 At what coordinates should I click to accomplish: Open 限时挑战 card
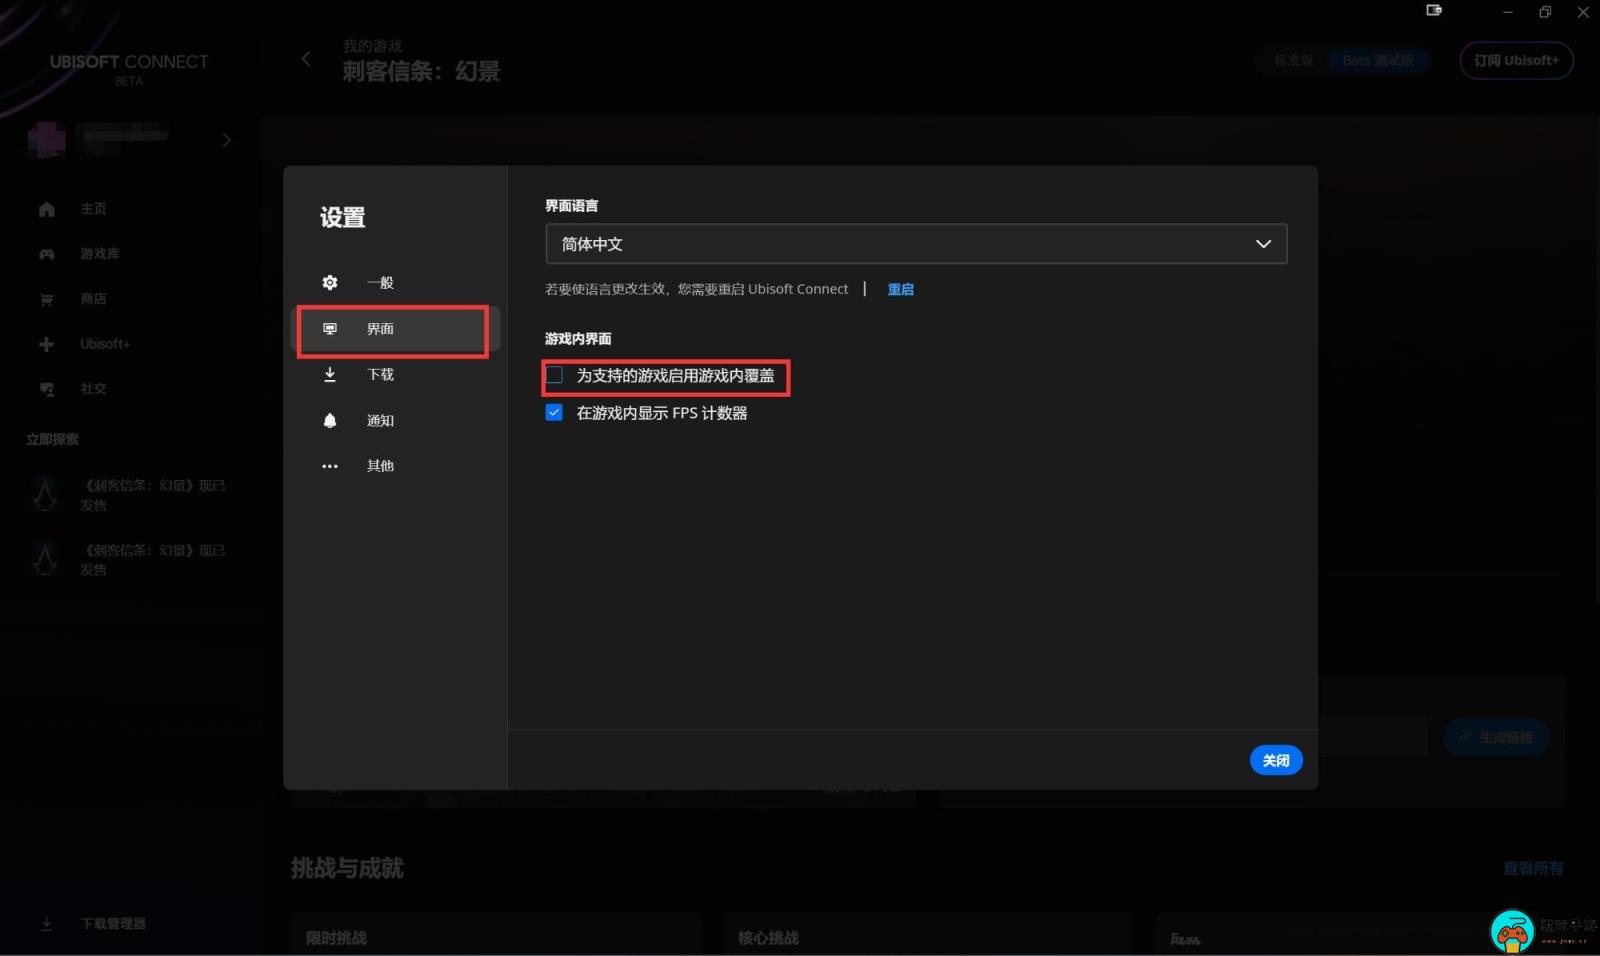point(496,933)
